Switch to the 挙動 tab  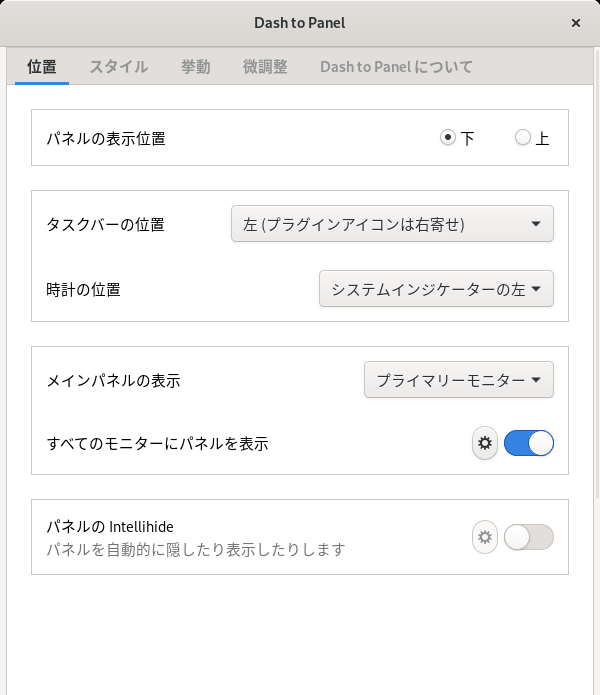195,66
